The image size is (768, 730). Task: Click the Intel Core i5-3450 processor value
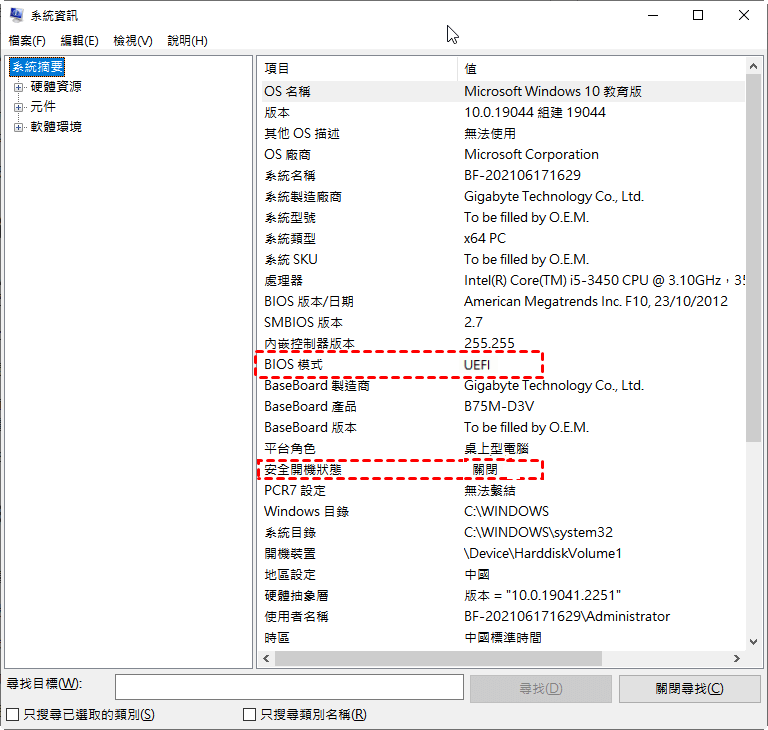point(604,281)
